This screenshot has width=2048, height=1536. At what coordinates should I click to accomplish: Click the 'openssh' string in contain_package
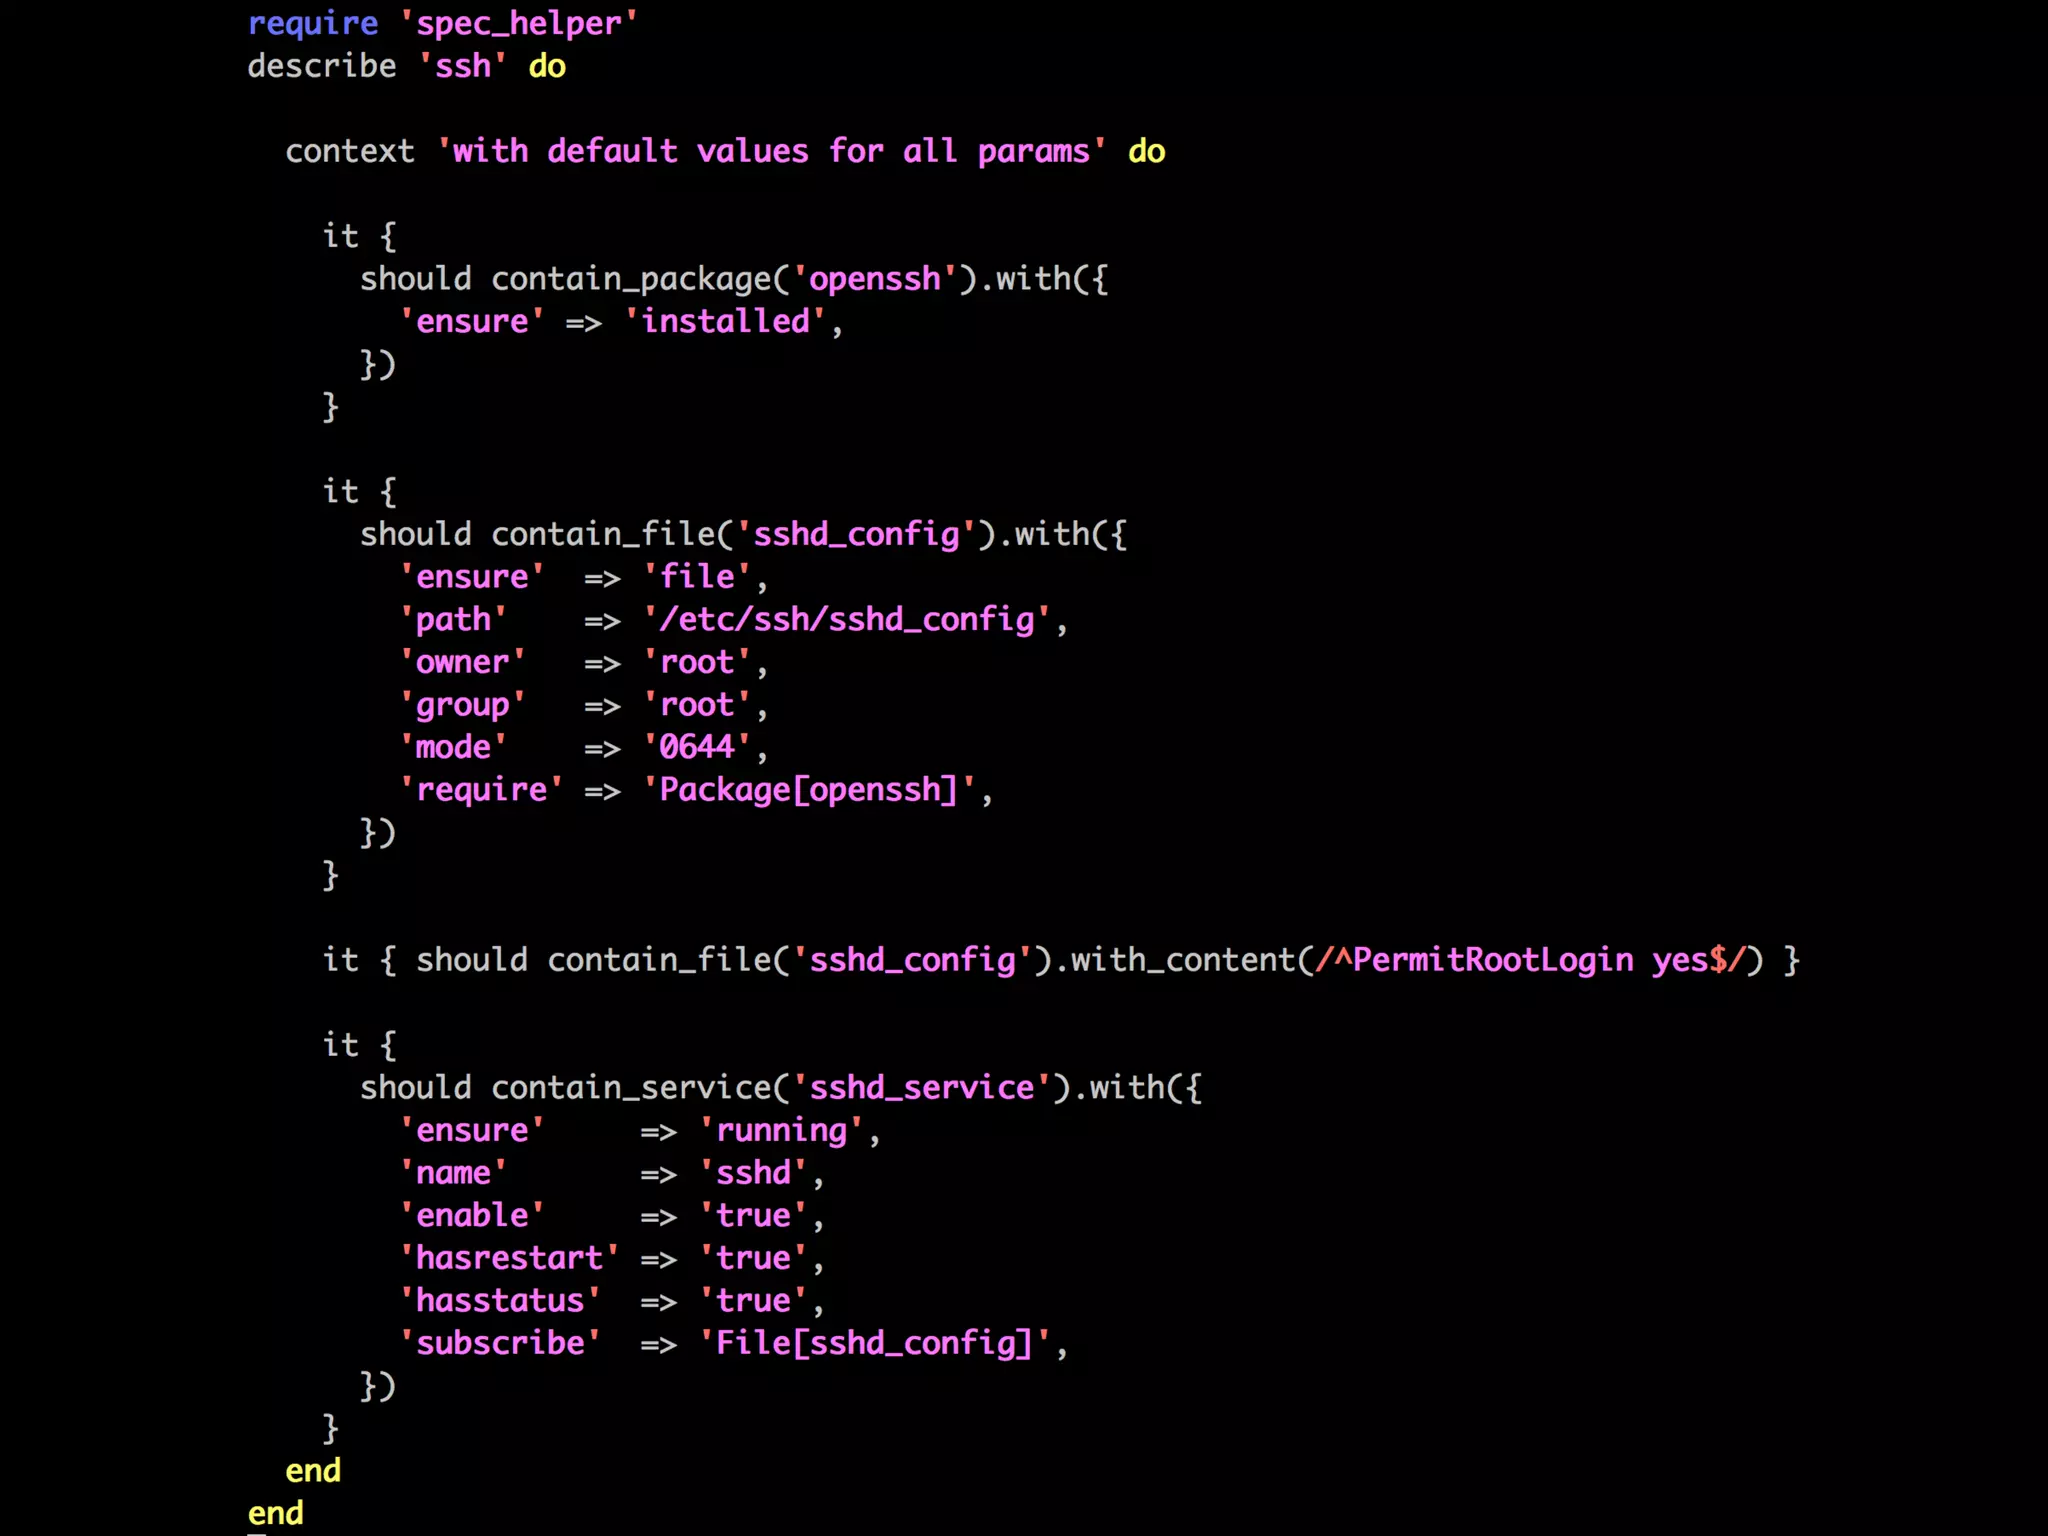pyautogui.click(x=875, y=278)
